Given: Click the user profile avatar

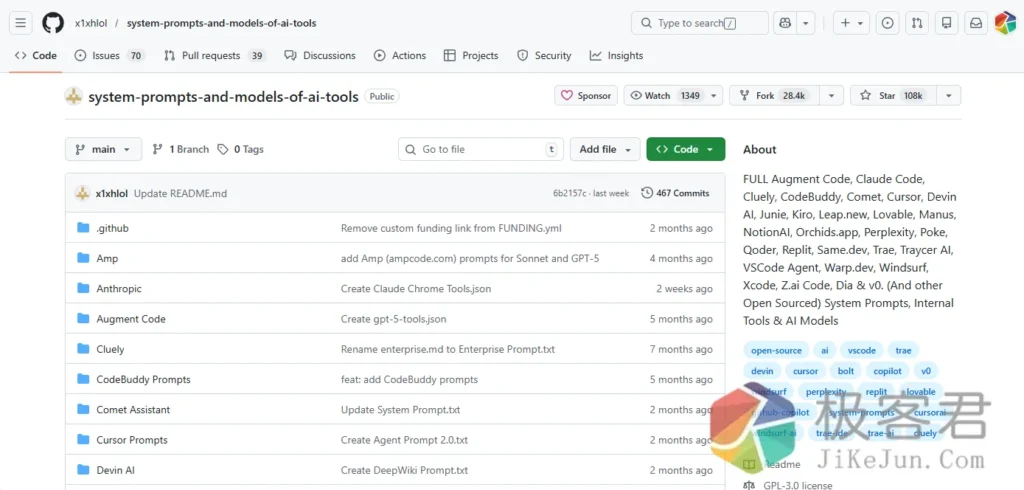Looking at the screenshot, I should [x=1005, y=23].
